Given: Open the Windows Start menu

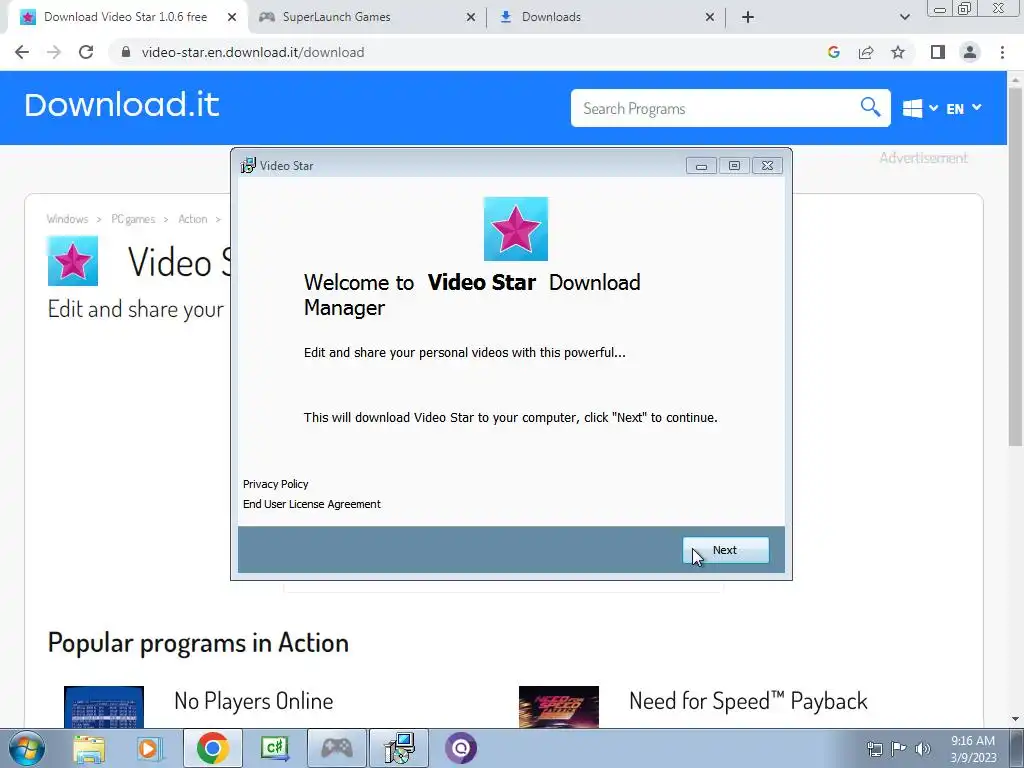Looking at the screenshot, I should 27,748.
